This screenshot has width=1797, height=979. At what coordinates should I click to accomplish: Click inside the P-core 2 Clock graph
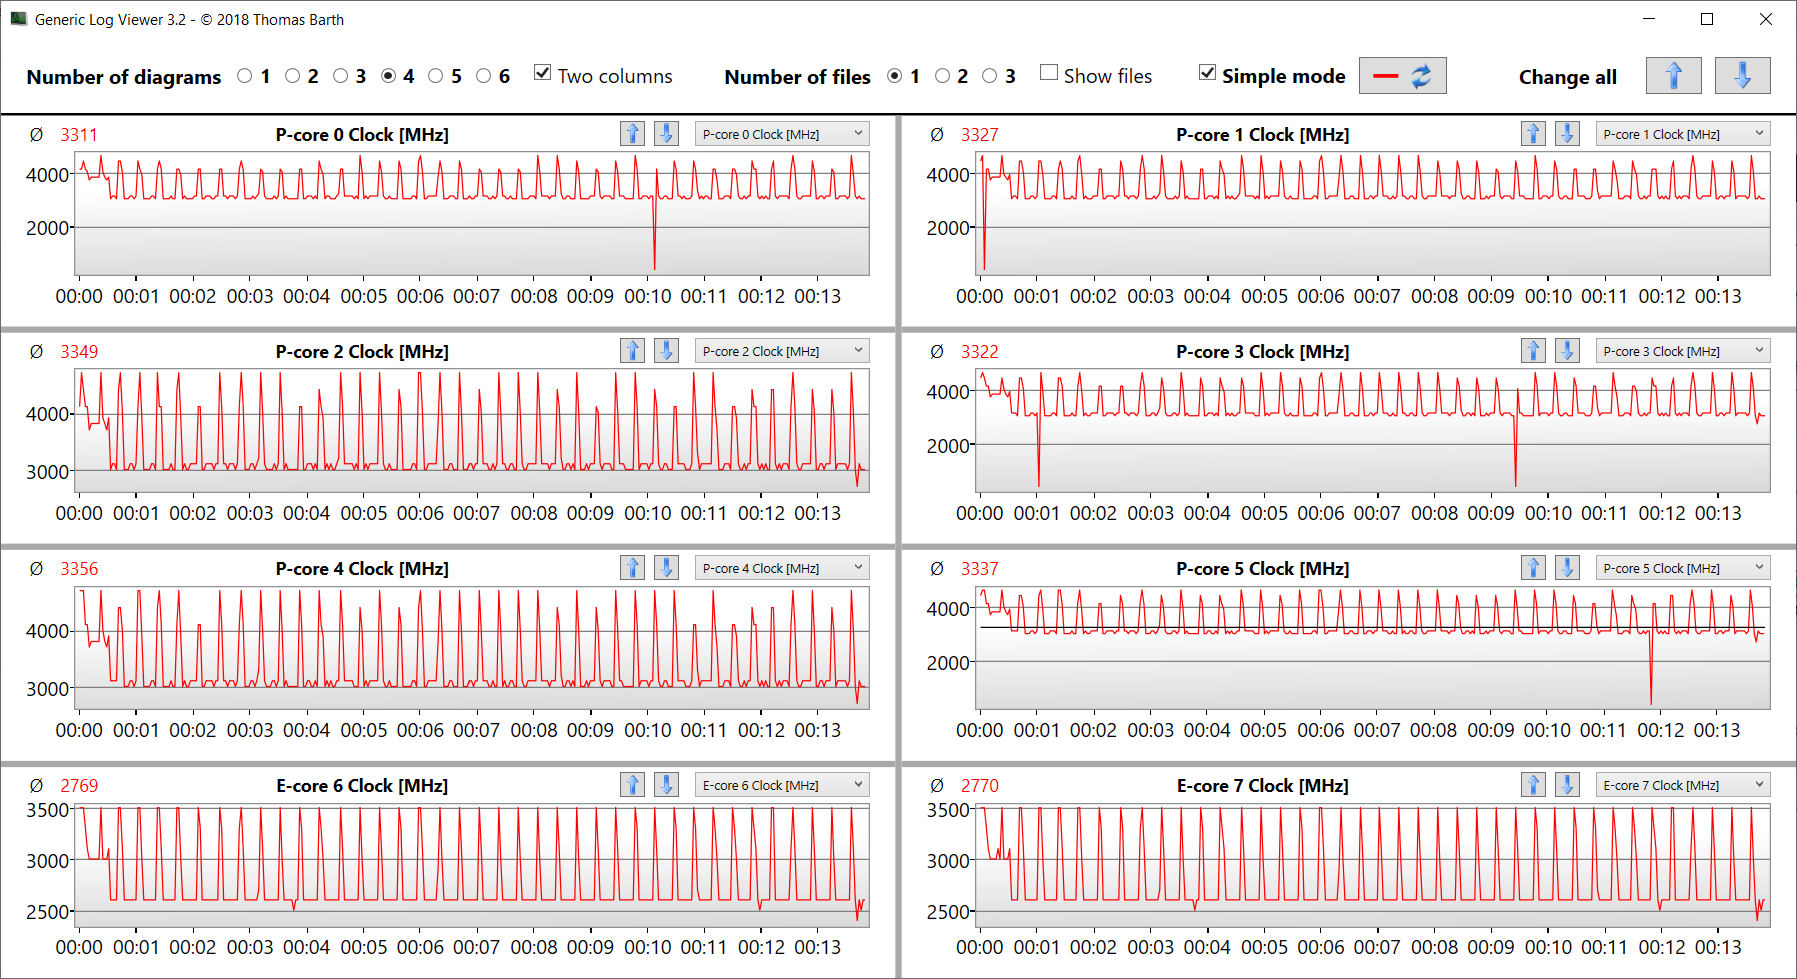coord(471,431)
